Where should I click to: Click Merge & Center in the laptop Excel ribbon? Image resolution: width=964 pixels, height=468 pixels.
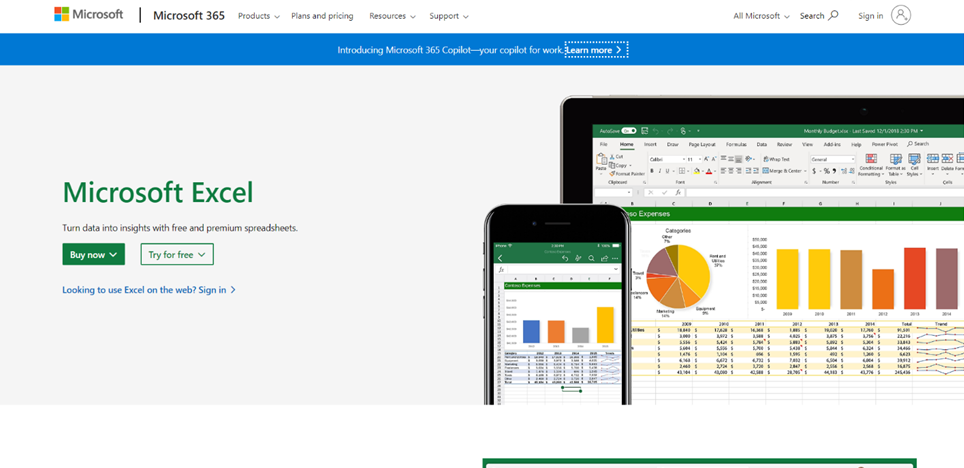(784, 171)
